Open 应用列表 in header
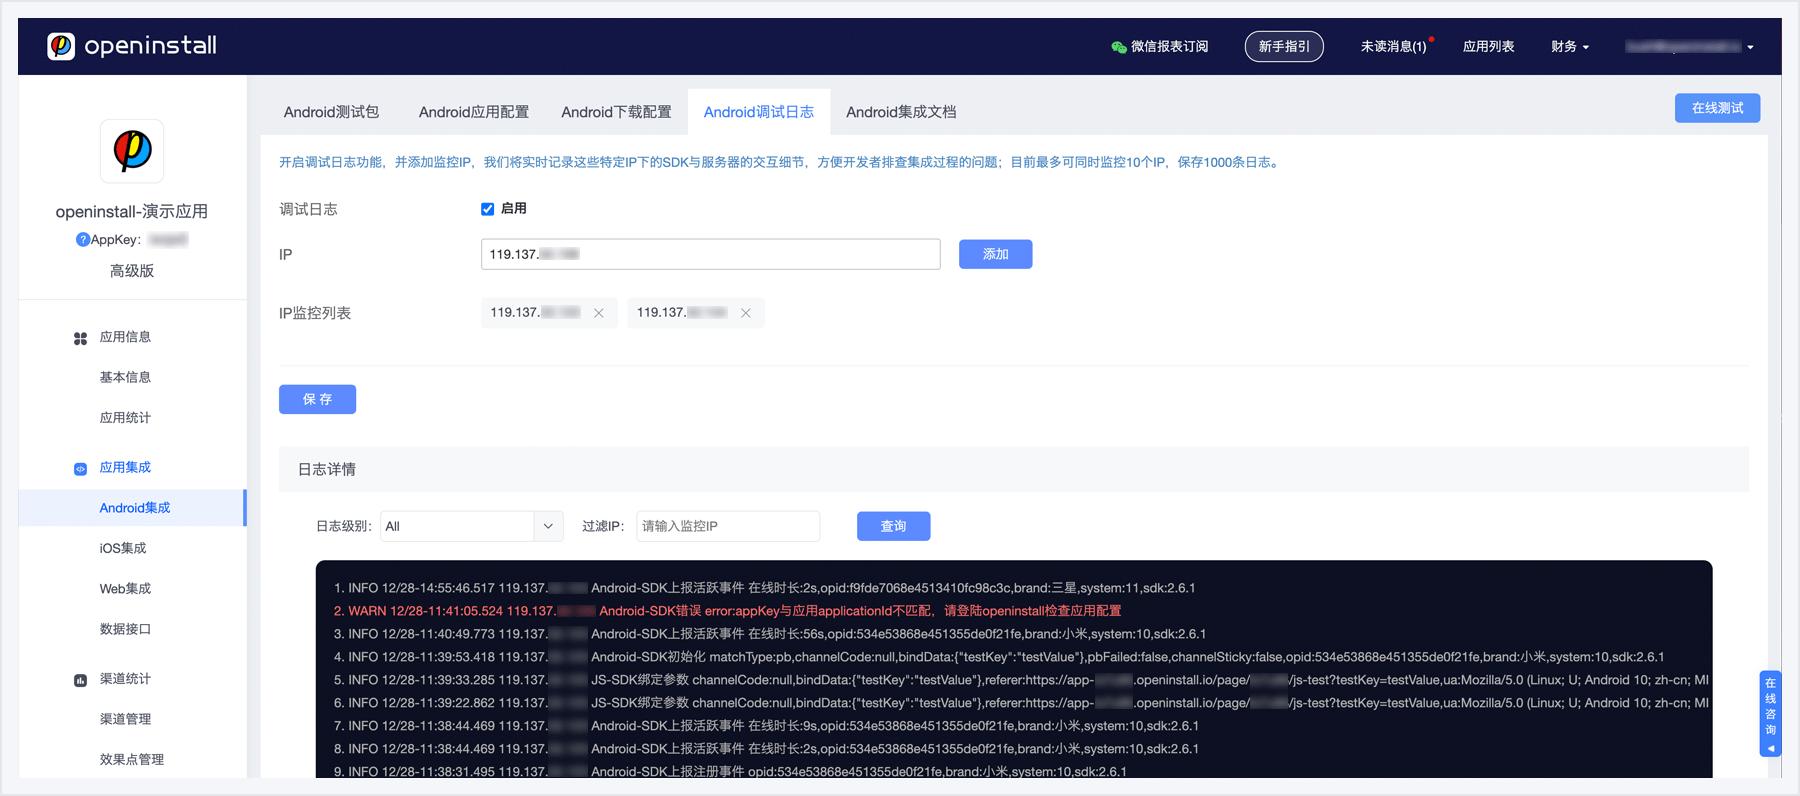 point(1488,47)
